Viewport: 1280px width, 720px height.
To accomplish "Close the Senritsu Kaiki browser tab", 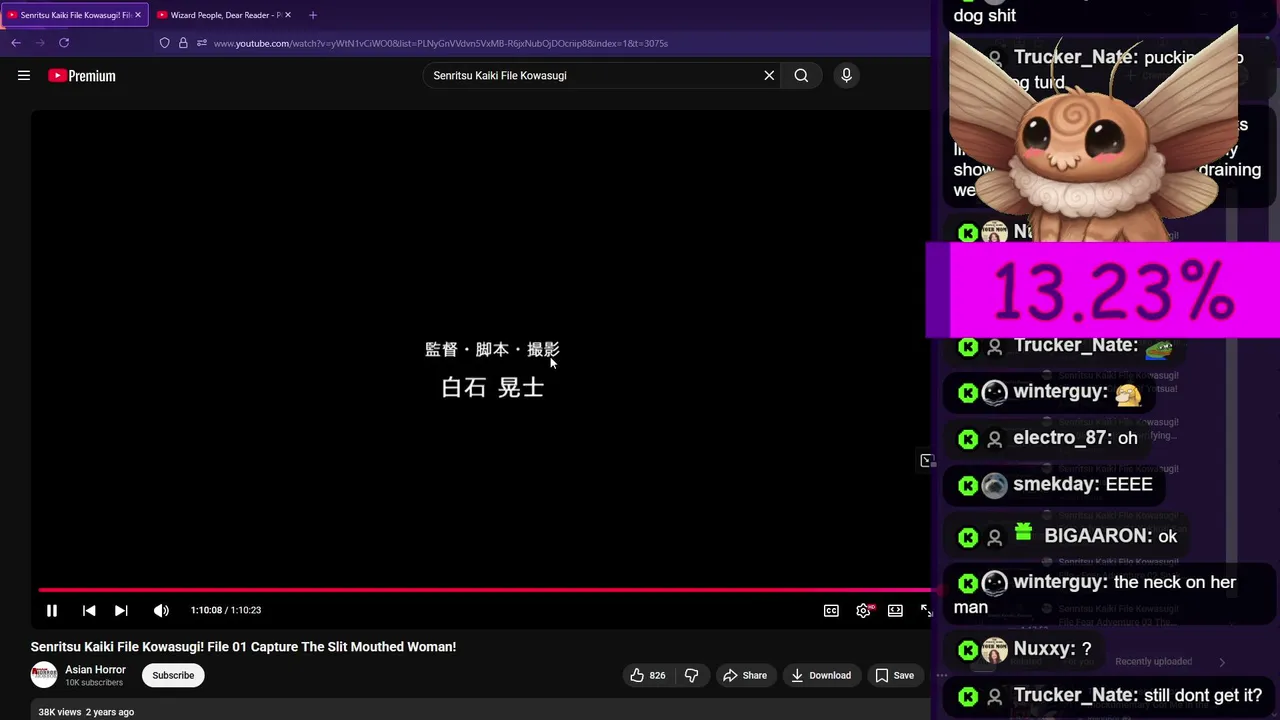I will tap(138, 15).
